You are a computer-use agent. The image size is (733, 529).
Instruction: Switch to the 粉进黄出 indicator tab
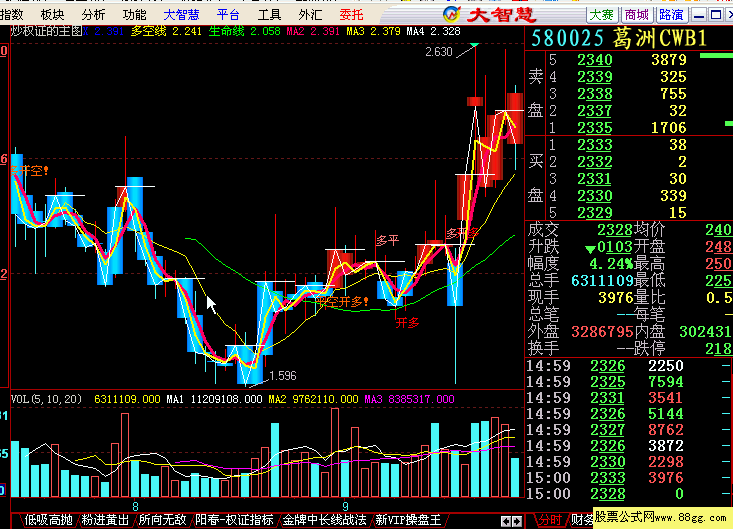105,520
